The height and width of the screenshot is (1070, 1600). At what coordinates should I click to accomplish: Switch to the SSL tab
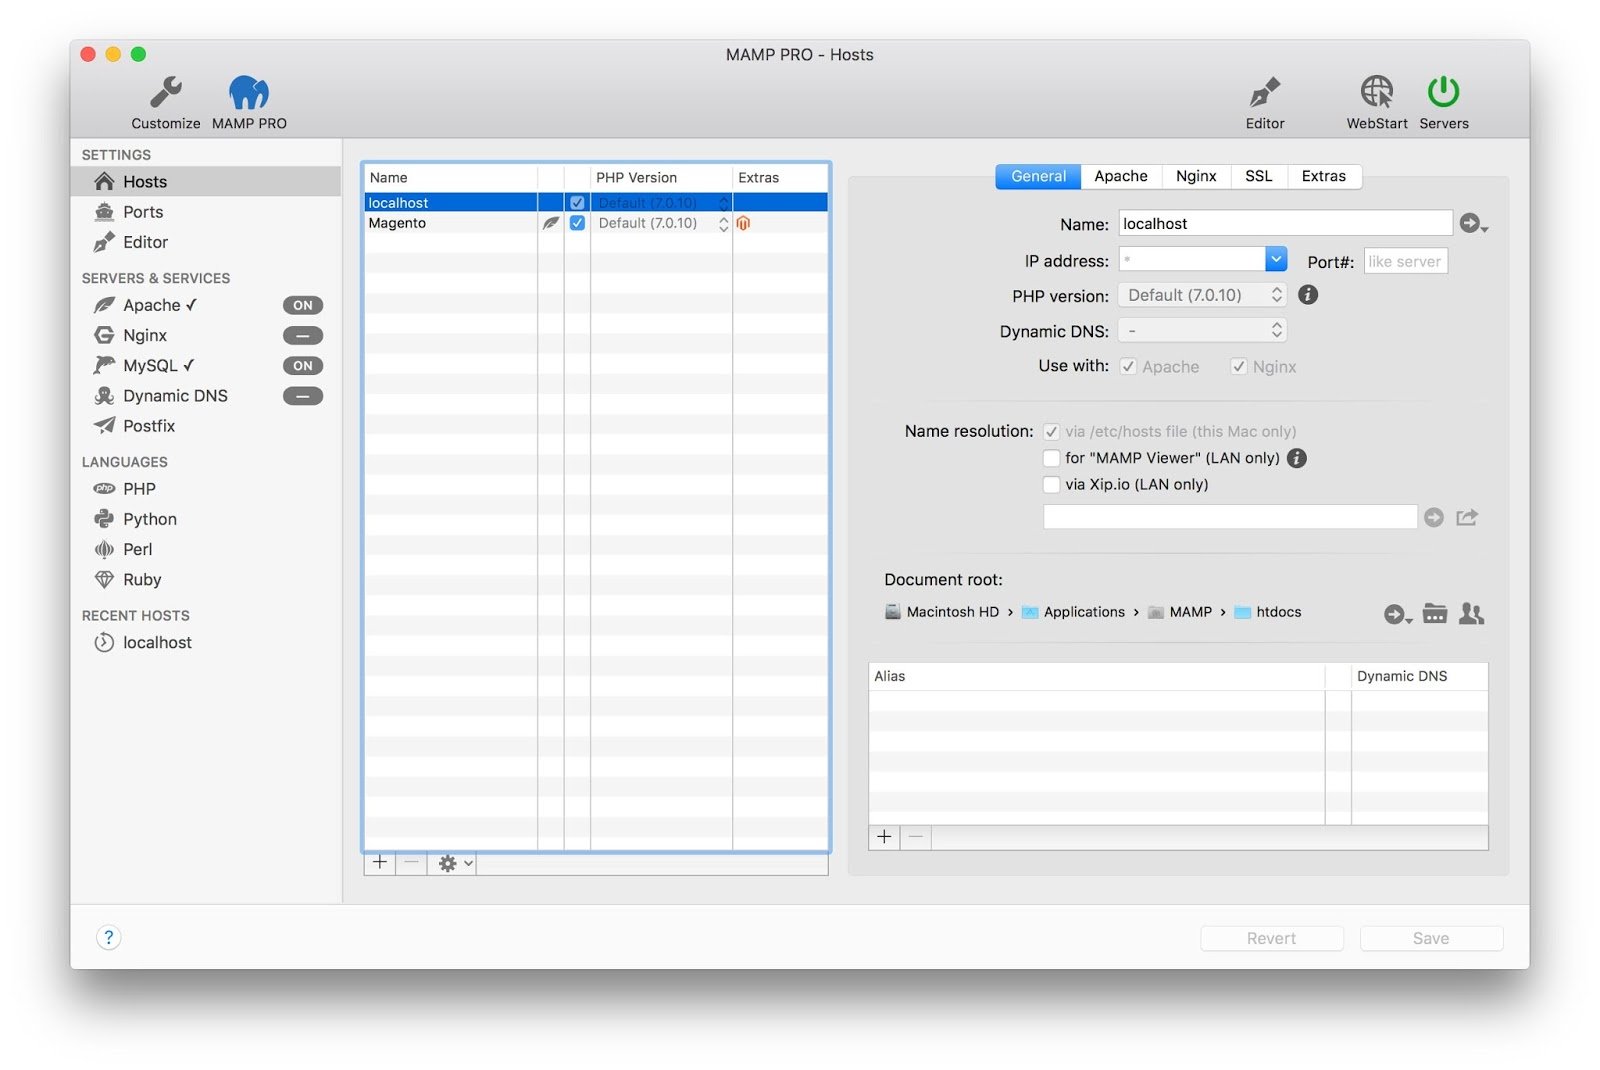tap(1258, 176)
